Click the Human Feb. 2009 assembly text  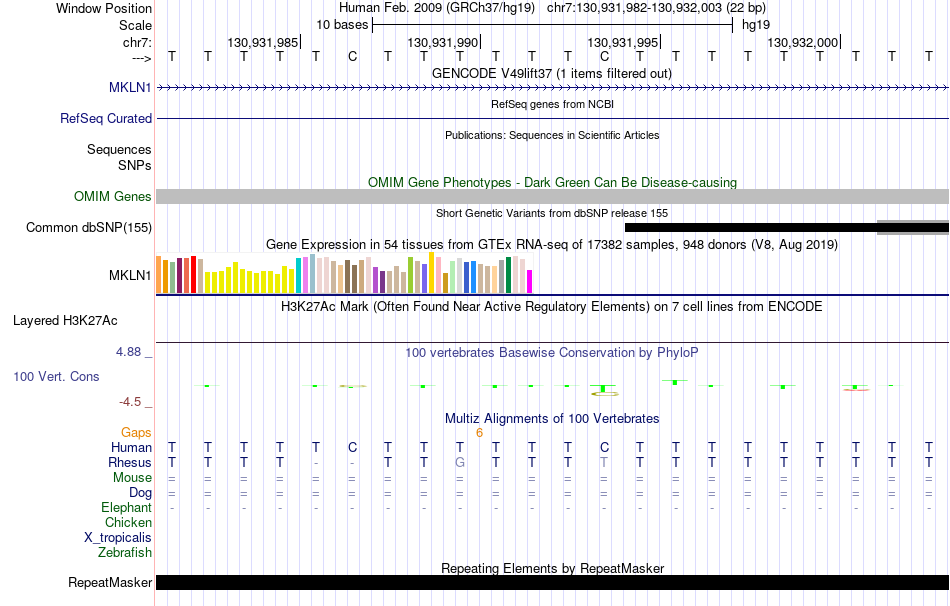(x=437, y=8)
